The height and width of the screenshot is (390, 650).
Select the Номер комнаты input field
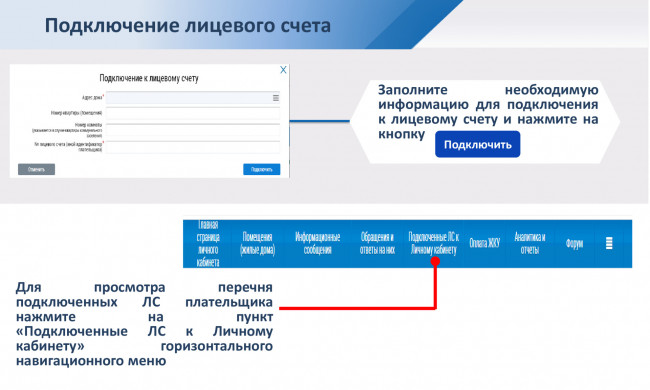(193, 130)
